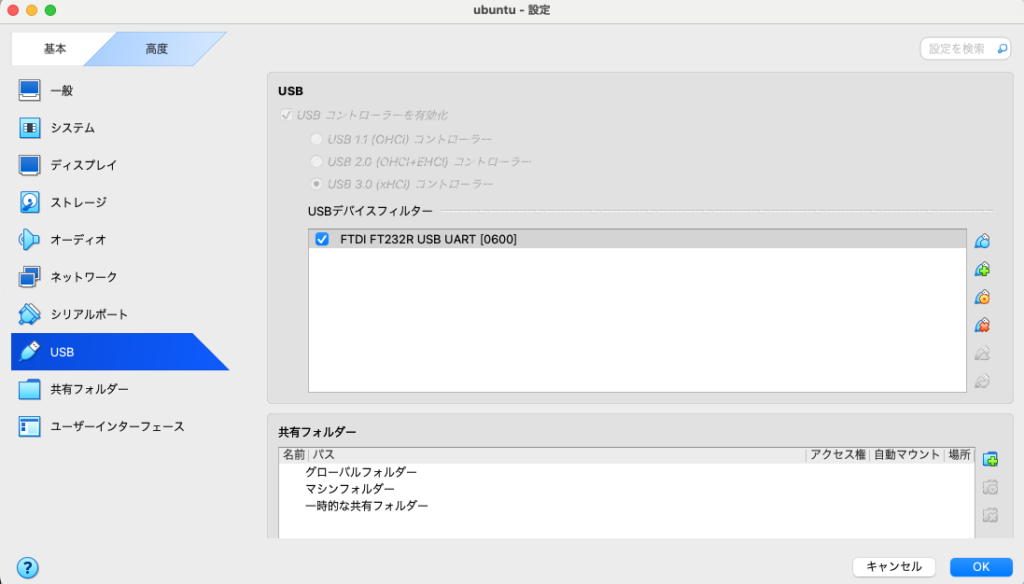Viewport: 1024px width, 584px height.
Task: Open ストレージ settings in sidebar
Action: click(78, 202)
